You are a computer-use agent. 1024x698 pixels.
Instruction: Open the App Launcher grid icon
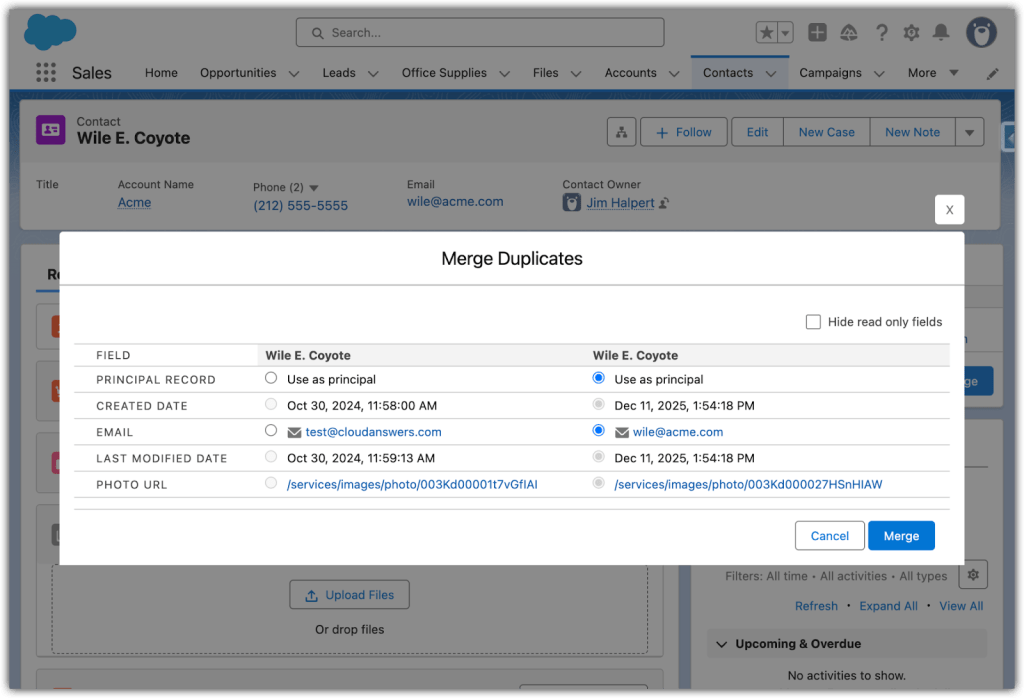pyautogui.click(x=45, y=73)
